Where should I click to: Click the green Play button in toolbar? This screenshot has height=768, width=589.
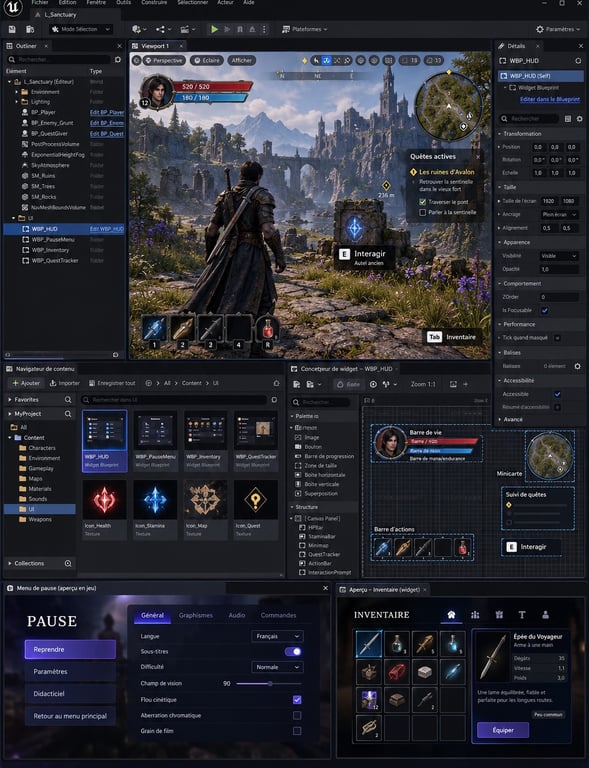point(214,29)
